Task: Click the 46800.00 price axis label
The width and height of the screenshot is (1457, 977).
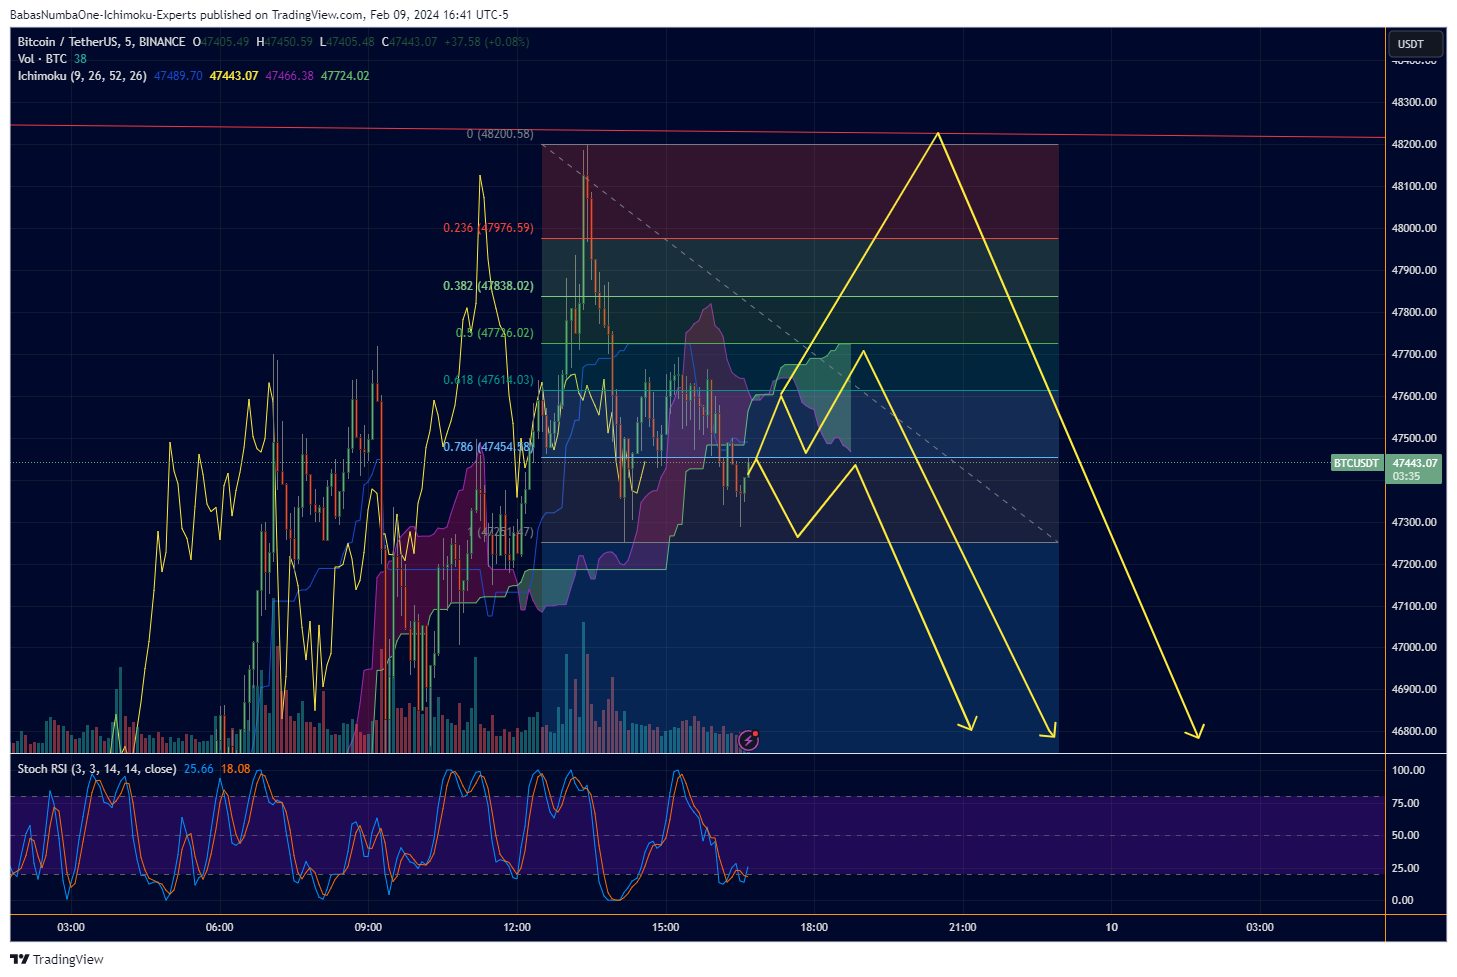Action: tap(1415, 731)
